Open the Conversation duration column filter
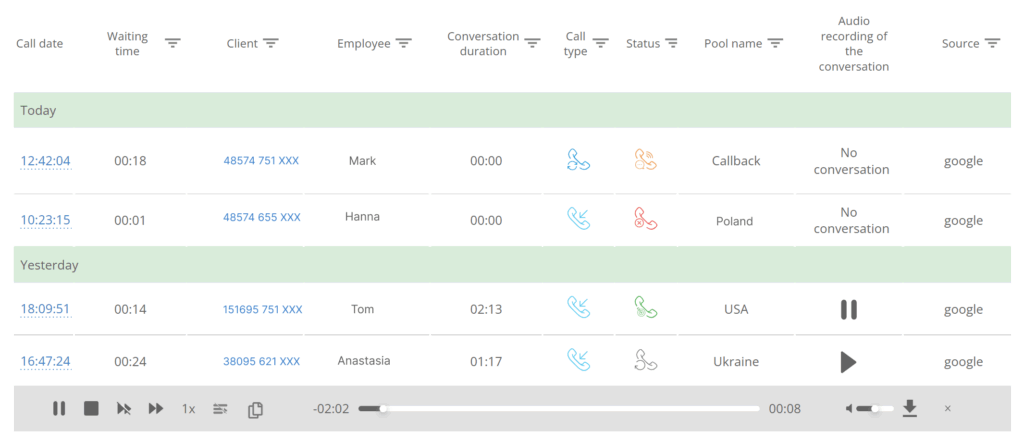Viewport: 1024px width, 442px height. [533, 43]
